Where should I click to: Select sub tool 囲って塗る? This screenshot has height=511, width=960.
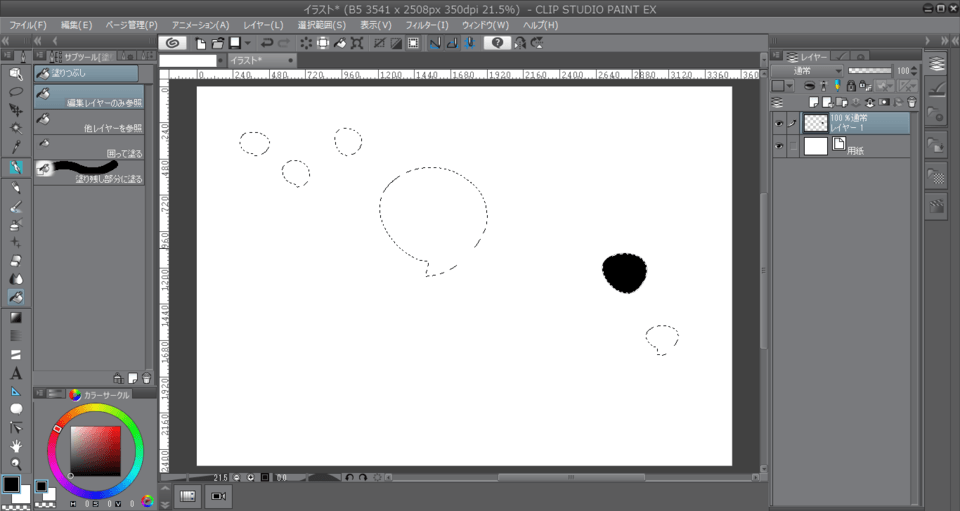(89, 147)
